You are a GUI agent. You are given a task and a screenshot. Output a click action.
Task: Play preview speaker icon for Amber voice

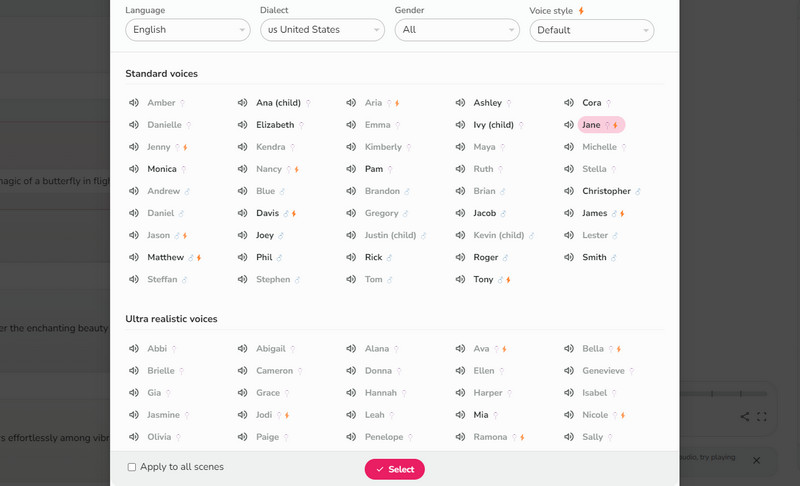pyautogui.click(x=133, y=103)
